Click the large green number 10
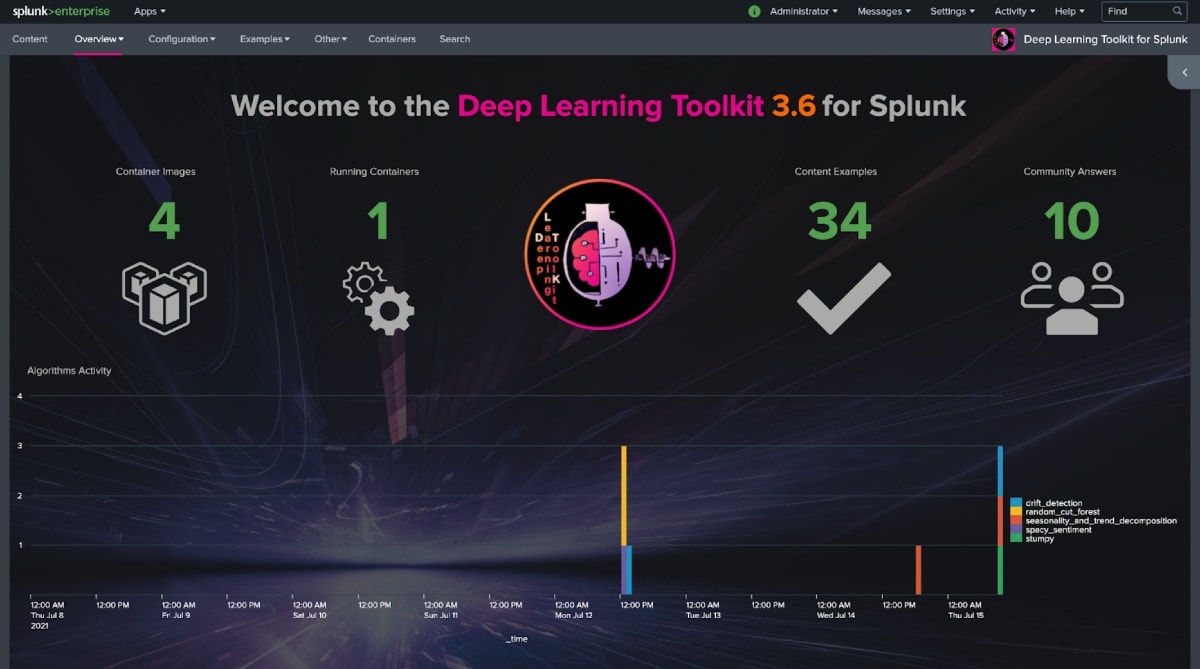Screen dimensions: 1200x669 click(1071, 222)
